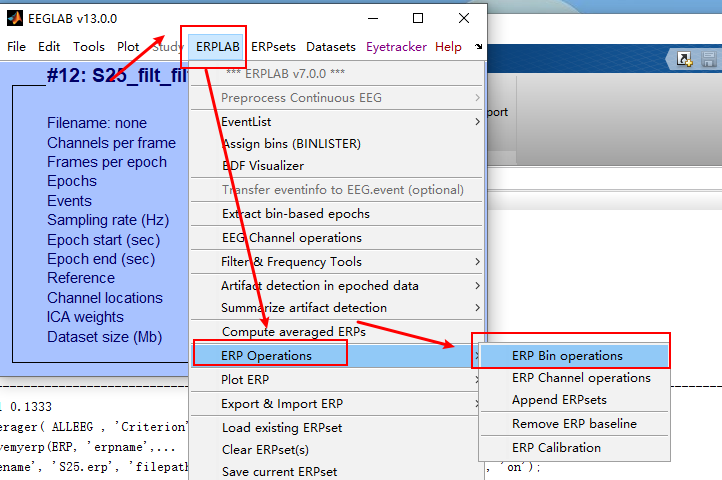The width and height of the screenshot is (722, 480).
Task: Click the MATLAB logo icon in EEGLAB title bar
Action: tap(15, 18)
